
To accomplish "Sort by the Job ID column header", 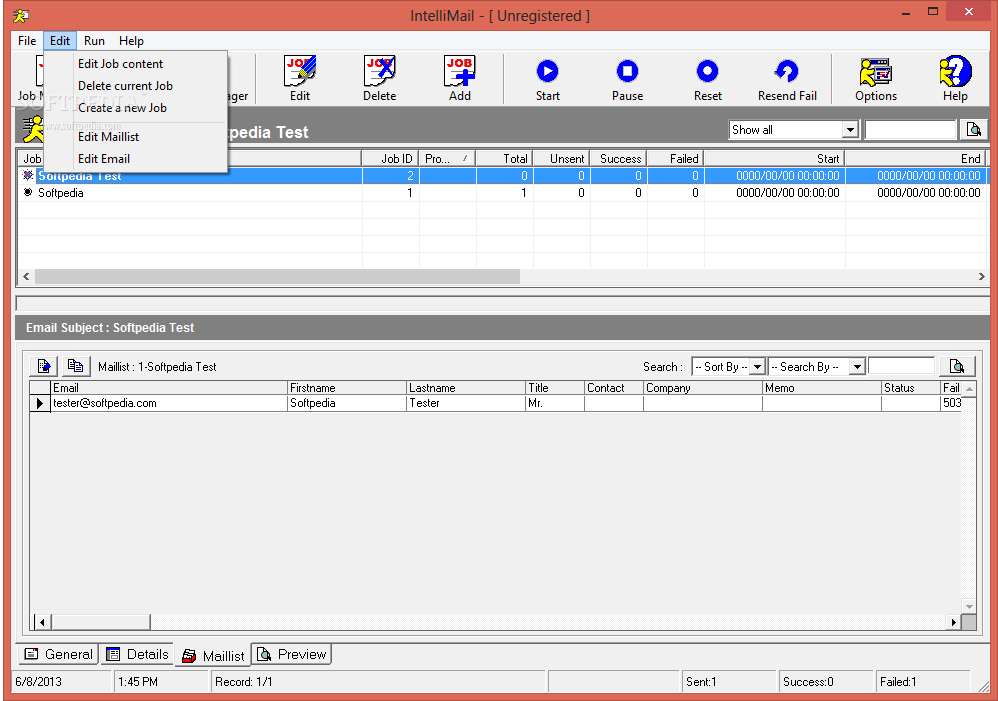I will click(390, 159).
